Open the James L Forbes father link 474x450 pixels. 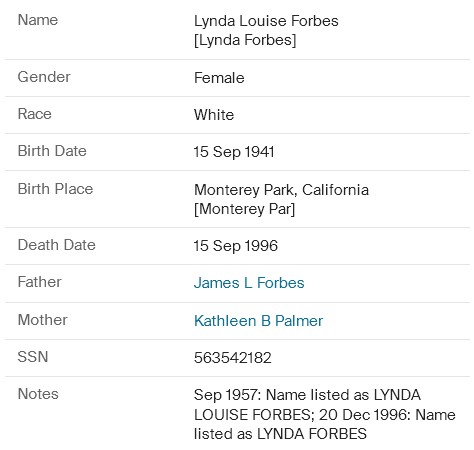tap(249, 283)
